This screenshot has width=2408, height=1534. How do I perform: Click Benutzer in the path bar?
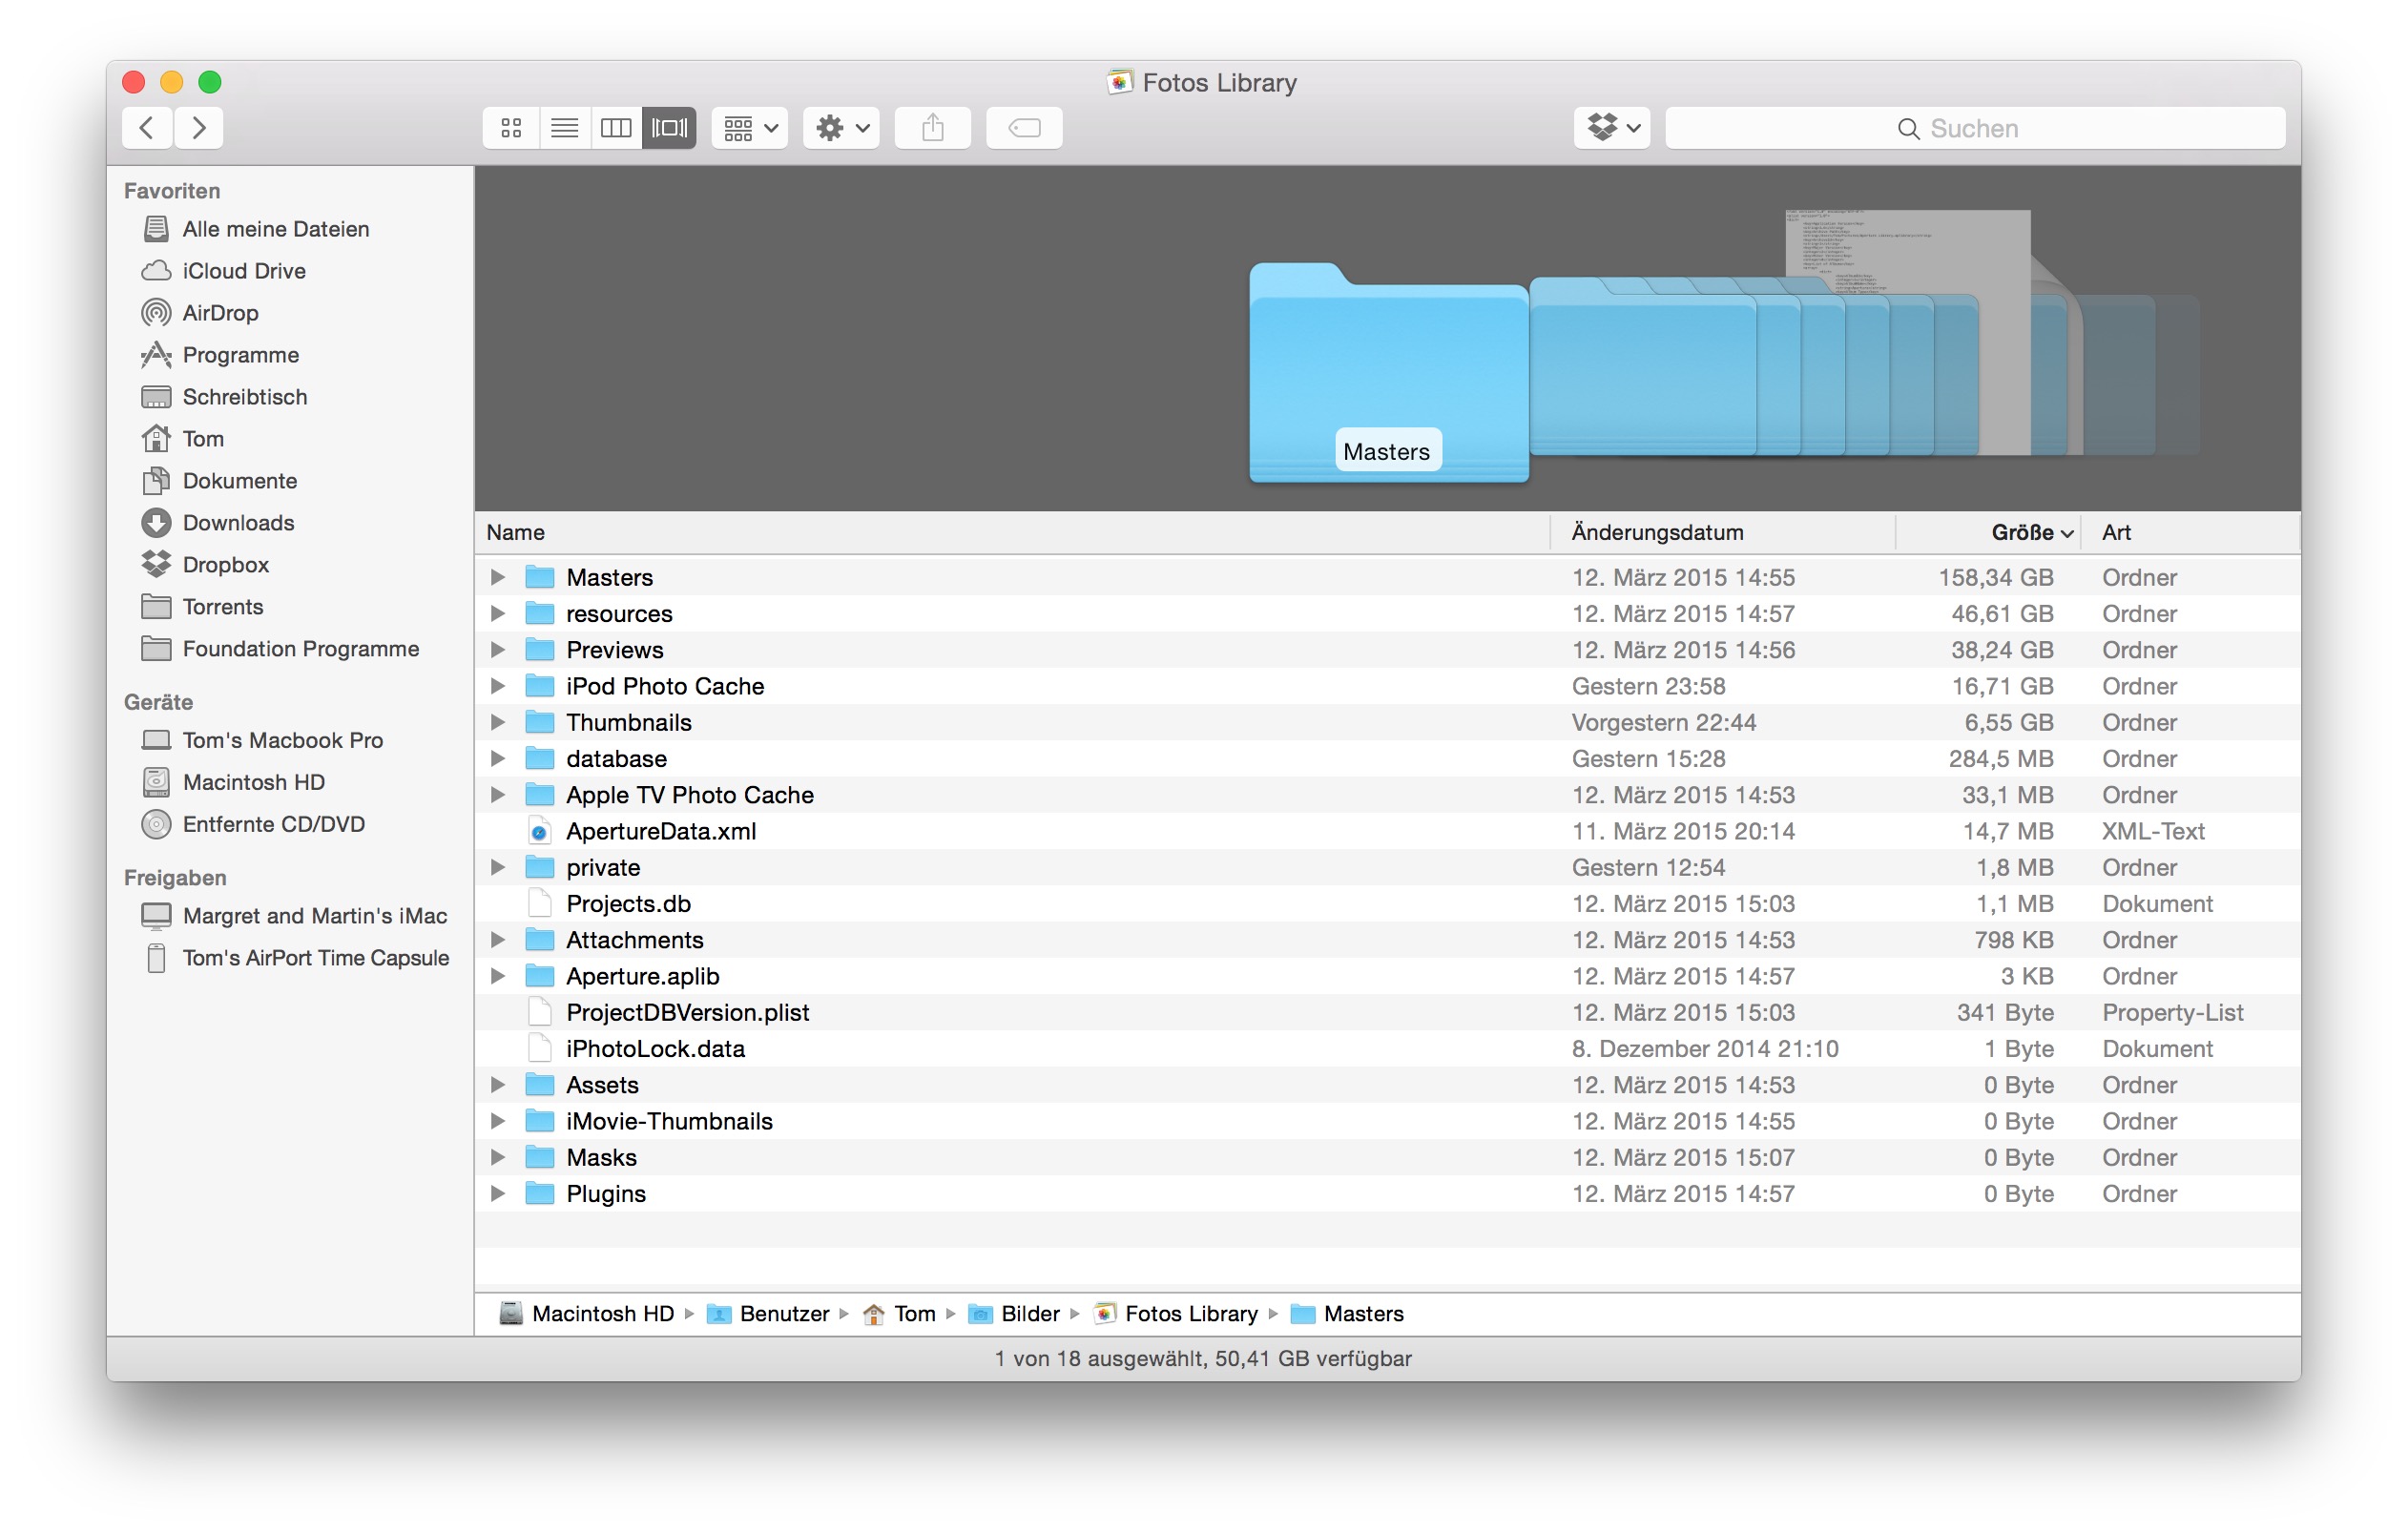pos(783,1314)
